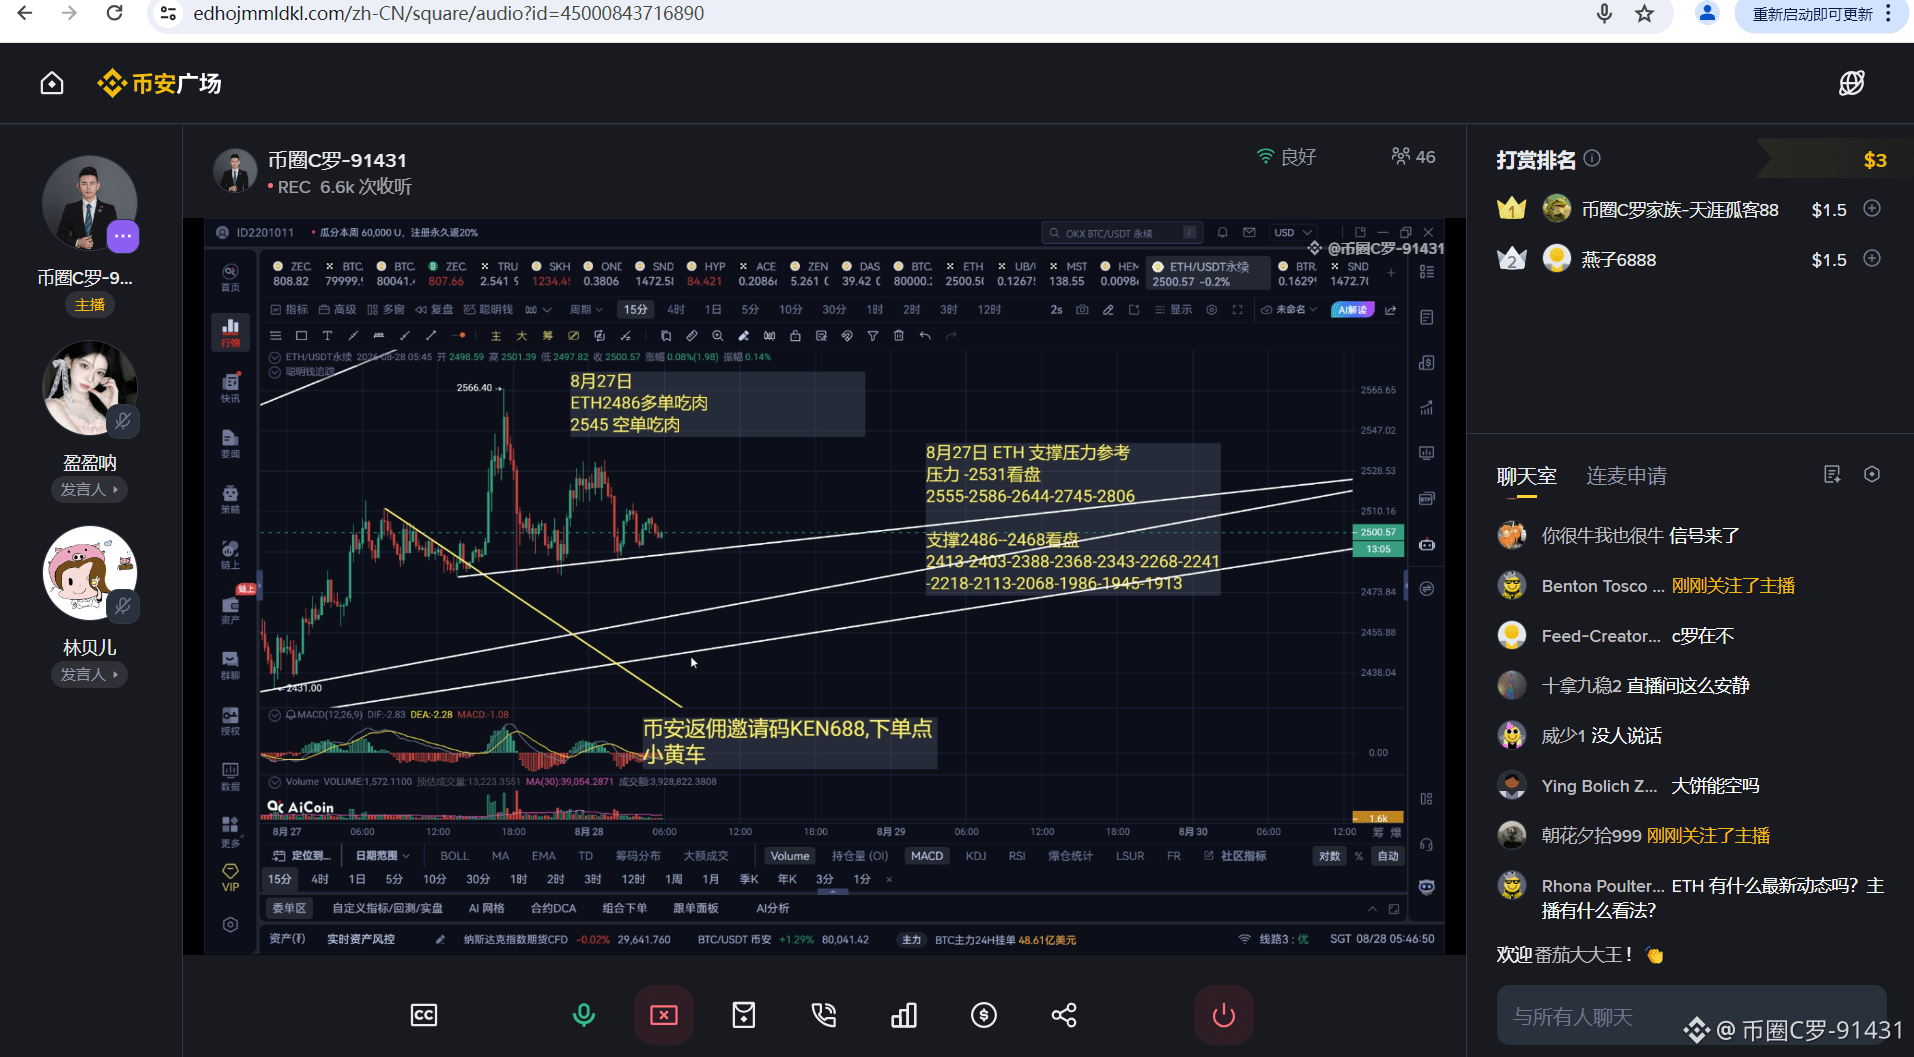This screenshot has width=1914, height=1057.
Task: Click Ying Bolich Z... username in chat
Action: pos(1599,786)
